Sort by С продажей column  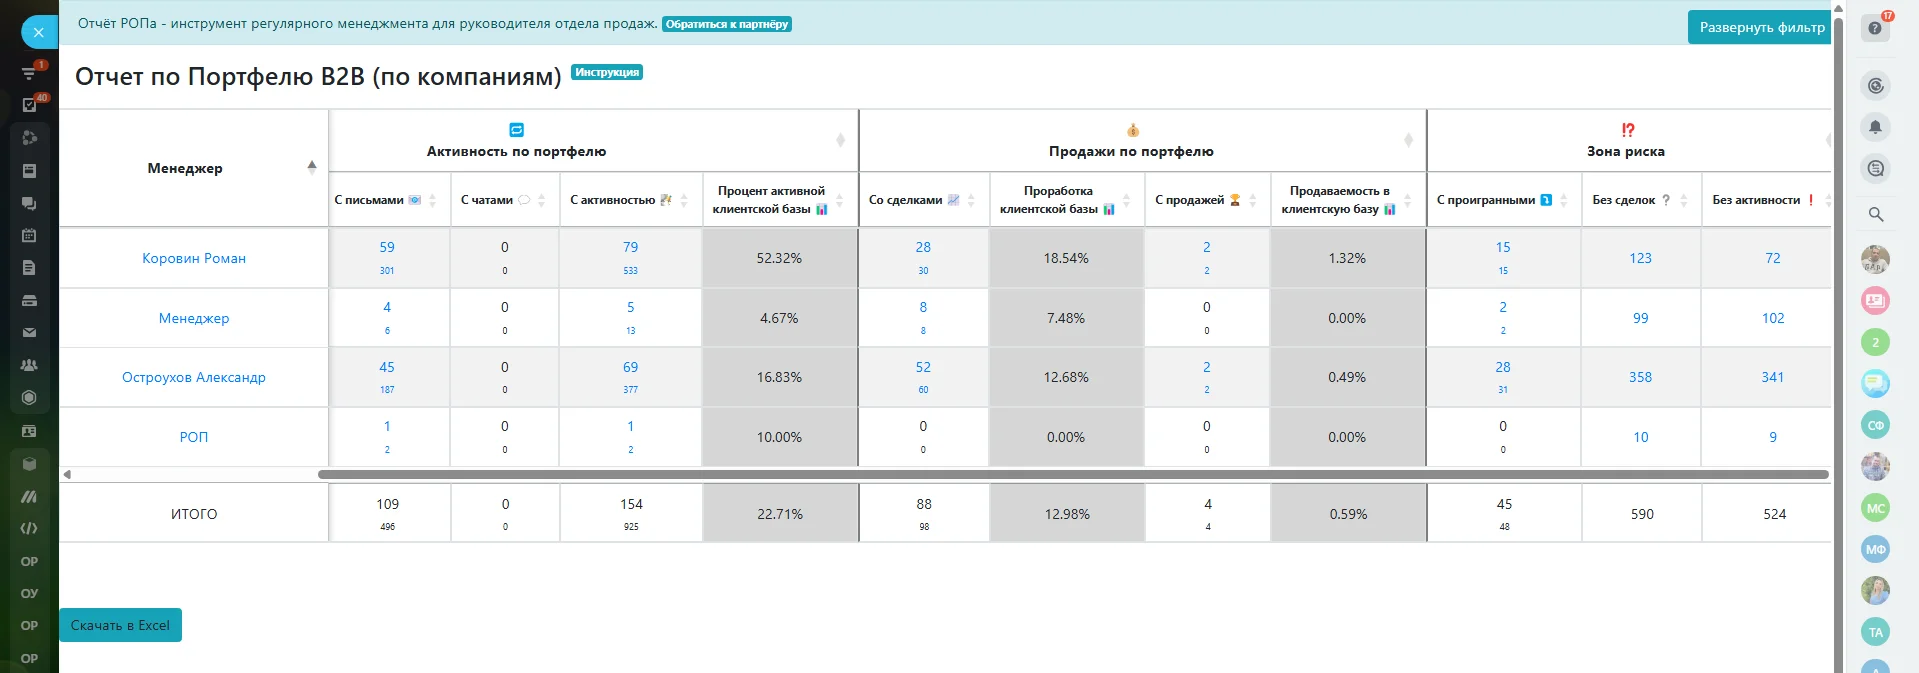[x=1252, y=200]
